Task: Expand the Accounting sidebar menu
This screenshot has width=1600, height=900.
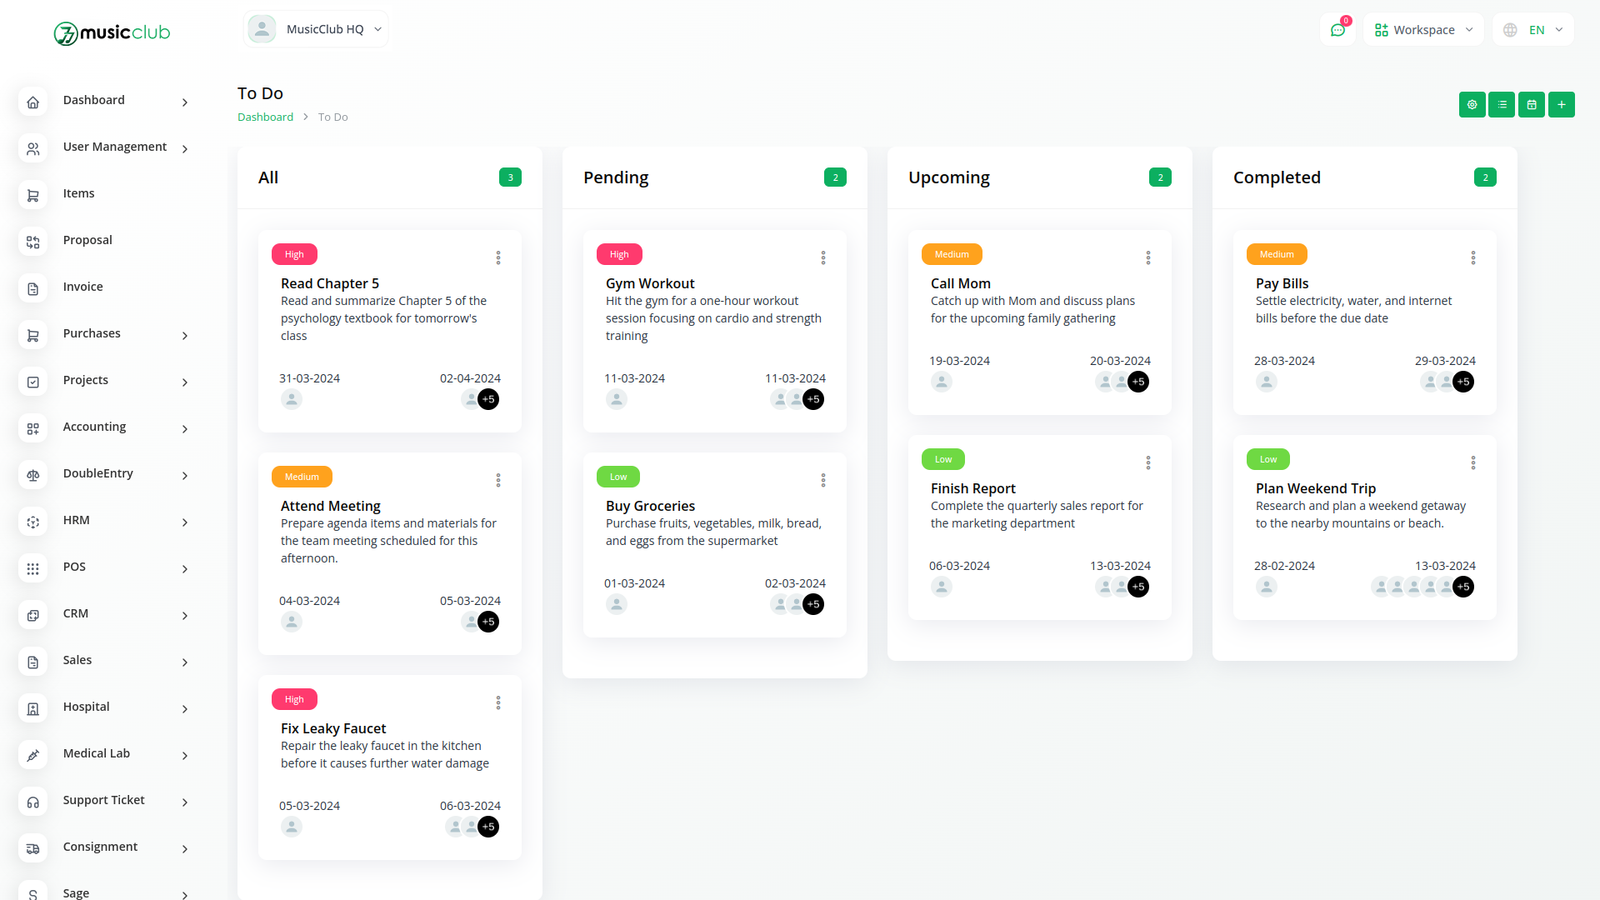Action: pos(104,427)
